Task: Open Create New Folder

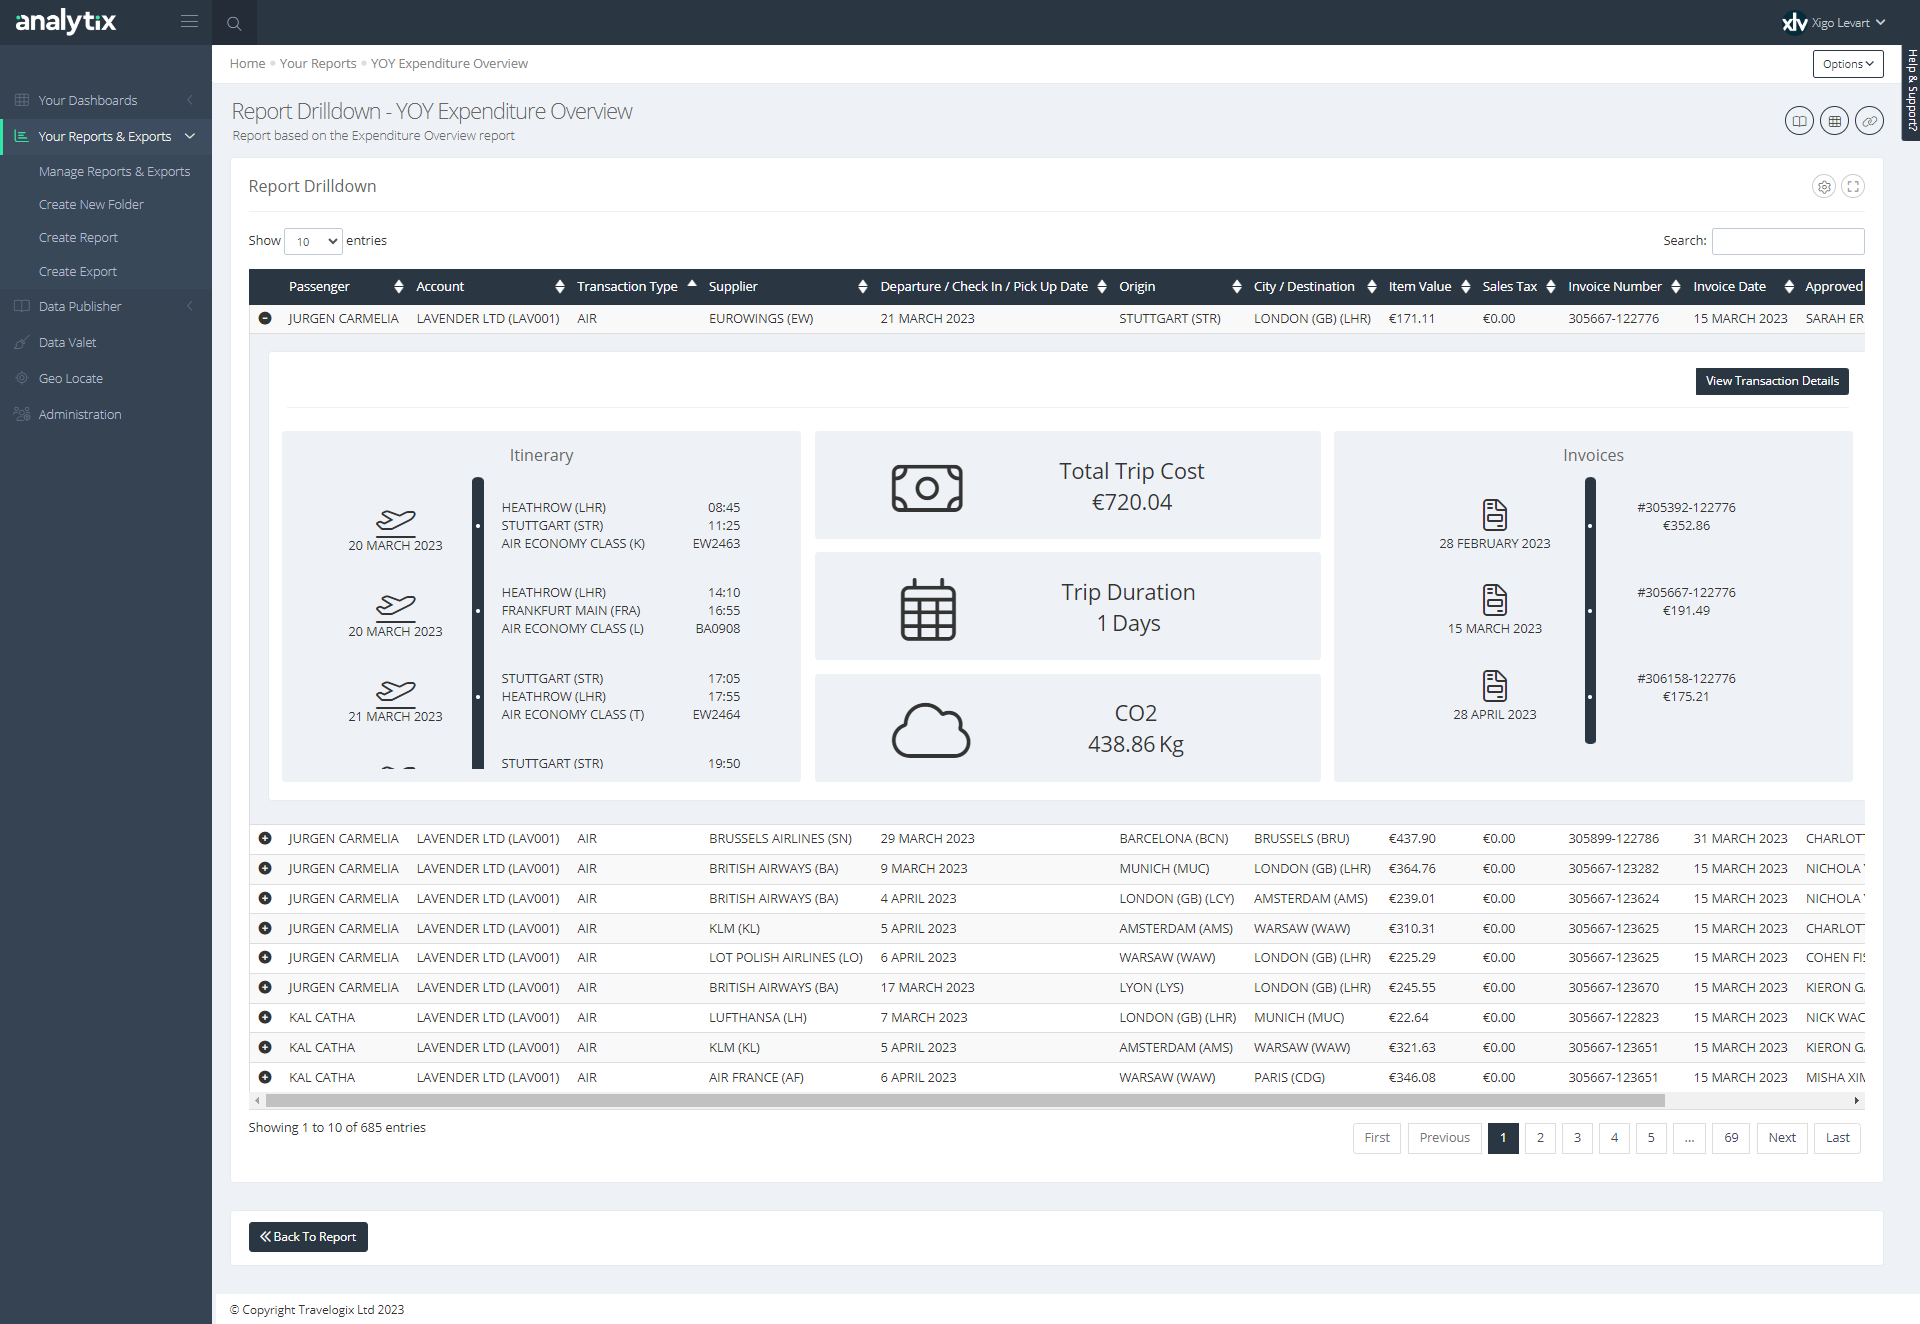Action: point(91,205)
